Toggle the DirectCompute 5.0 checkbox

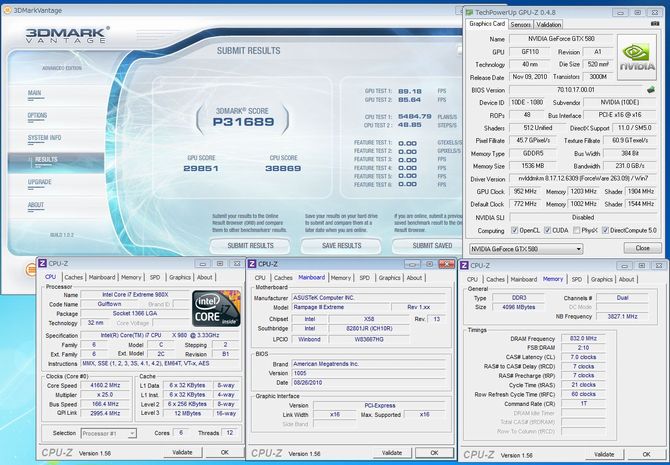(x=605, y=230)
